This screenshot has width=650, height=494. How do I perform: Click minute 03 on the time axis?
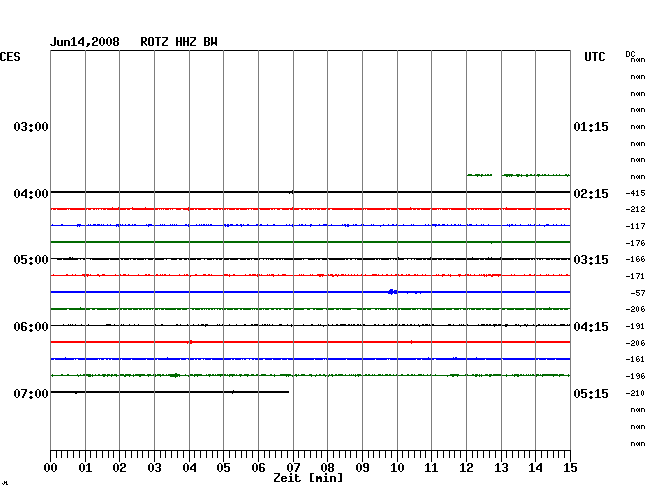(x=155, y=468)
